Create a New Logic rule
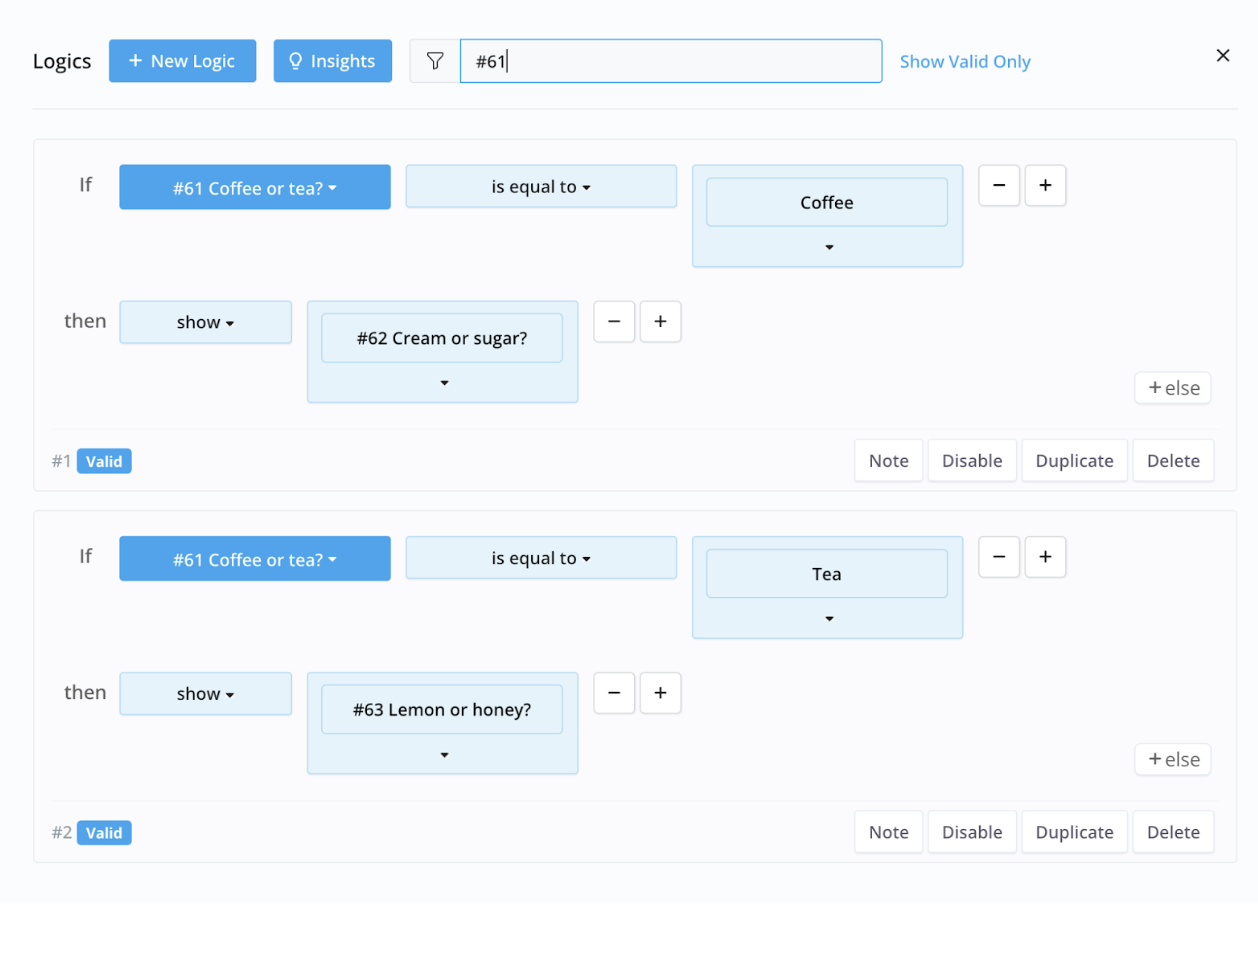This screenshot has height=969, width=1258. tap(182, 61)
